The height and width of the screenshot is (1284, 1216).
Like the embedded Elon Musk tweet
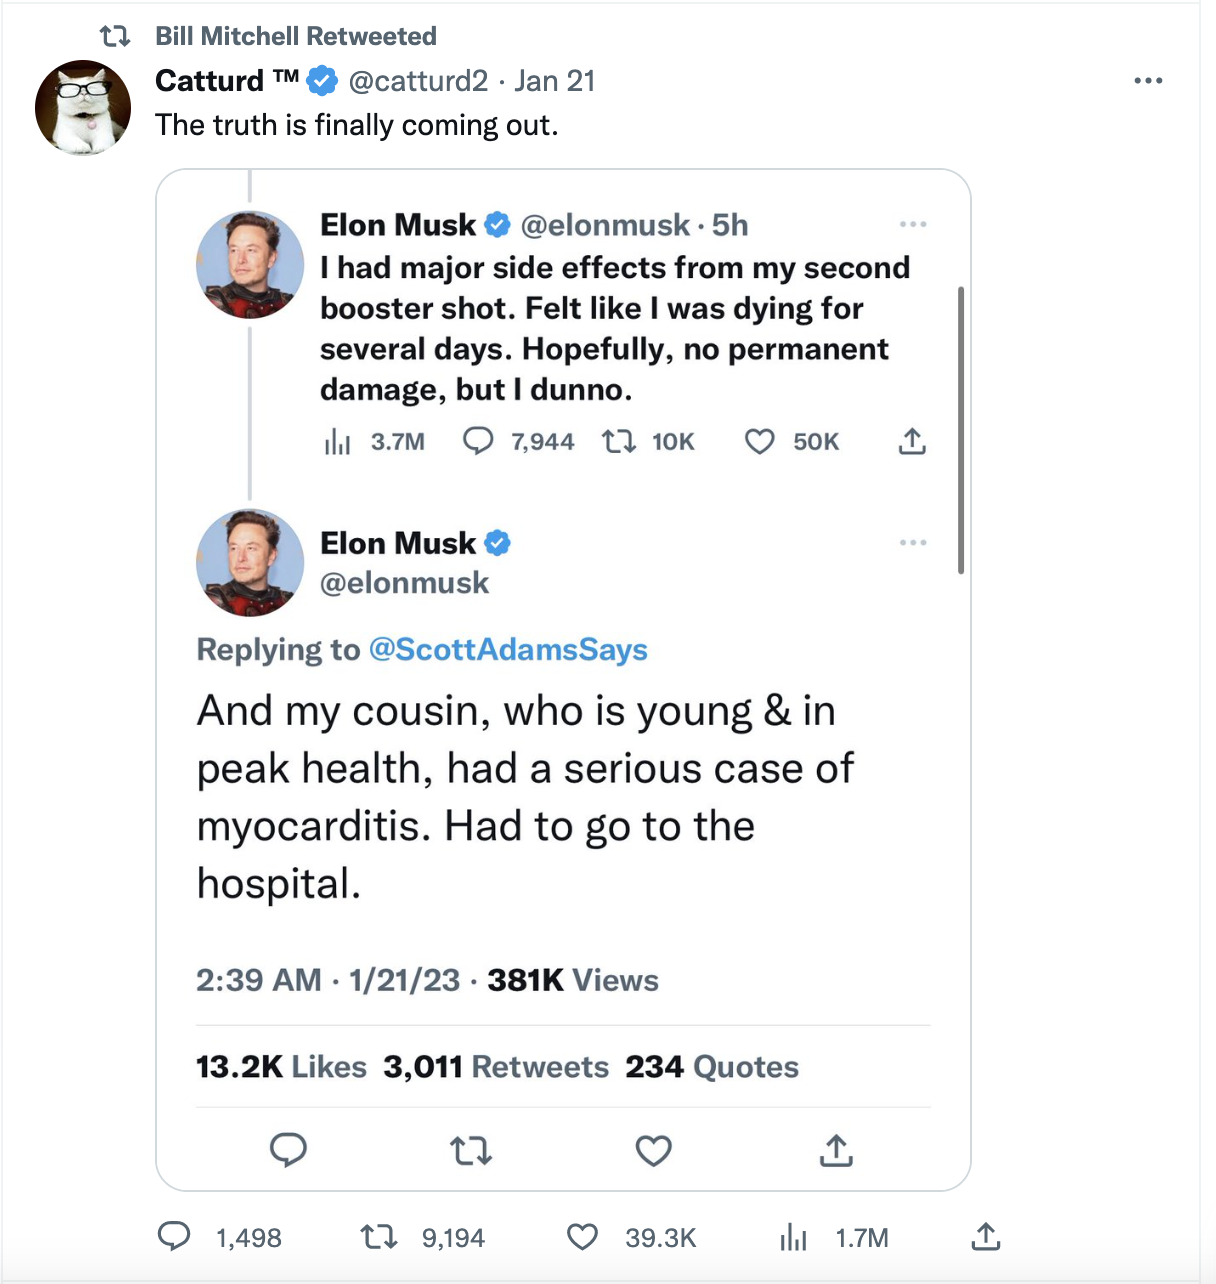pos(653,1151)
